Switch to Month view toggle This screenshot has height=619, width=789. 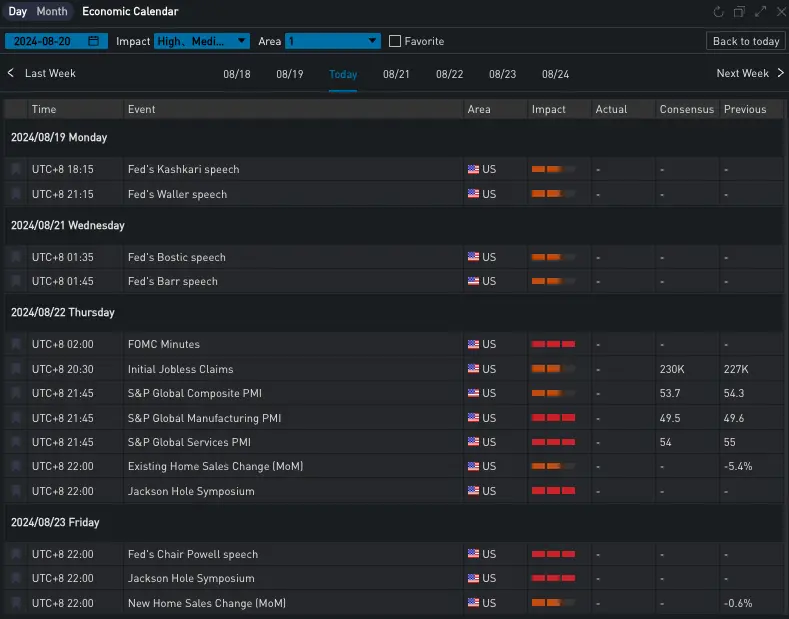pos(52,12)
